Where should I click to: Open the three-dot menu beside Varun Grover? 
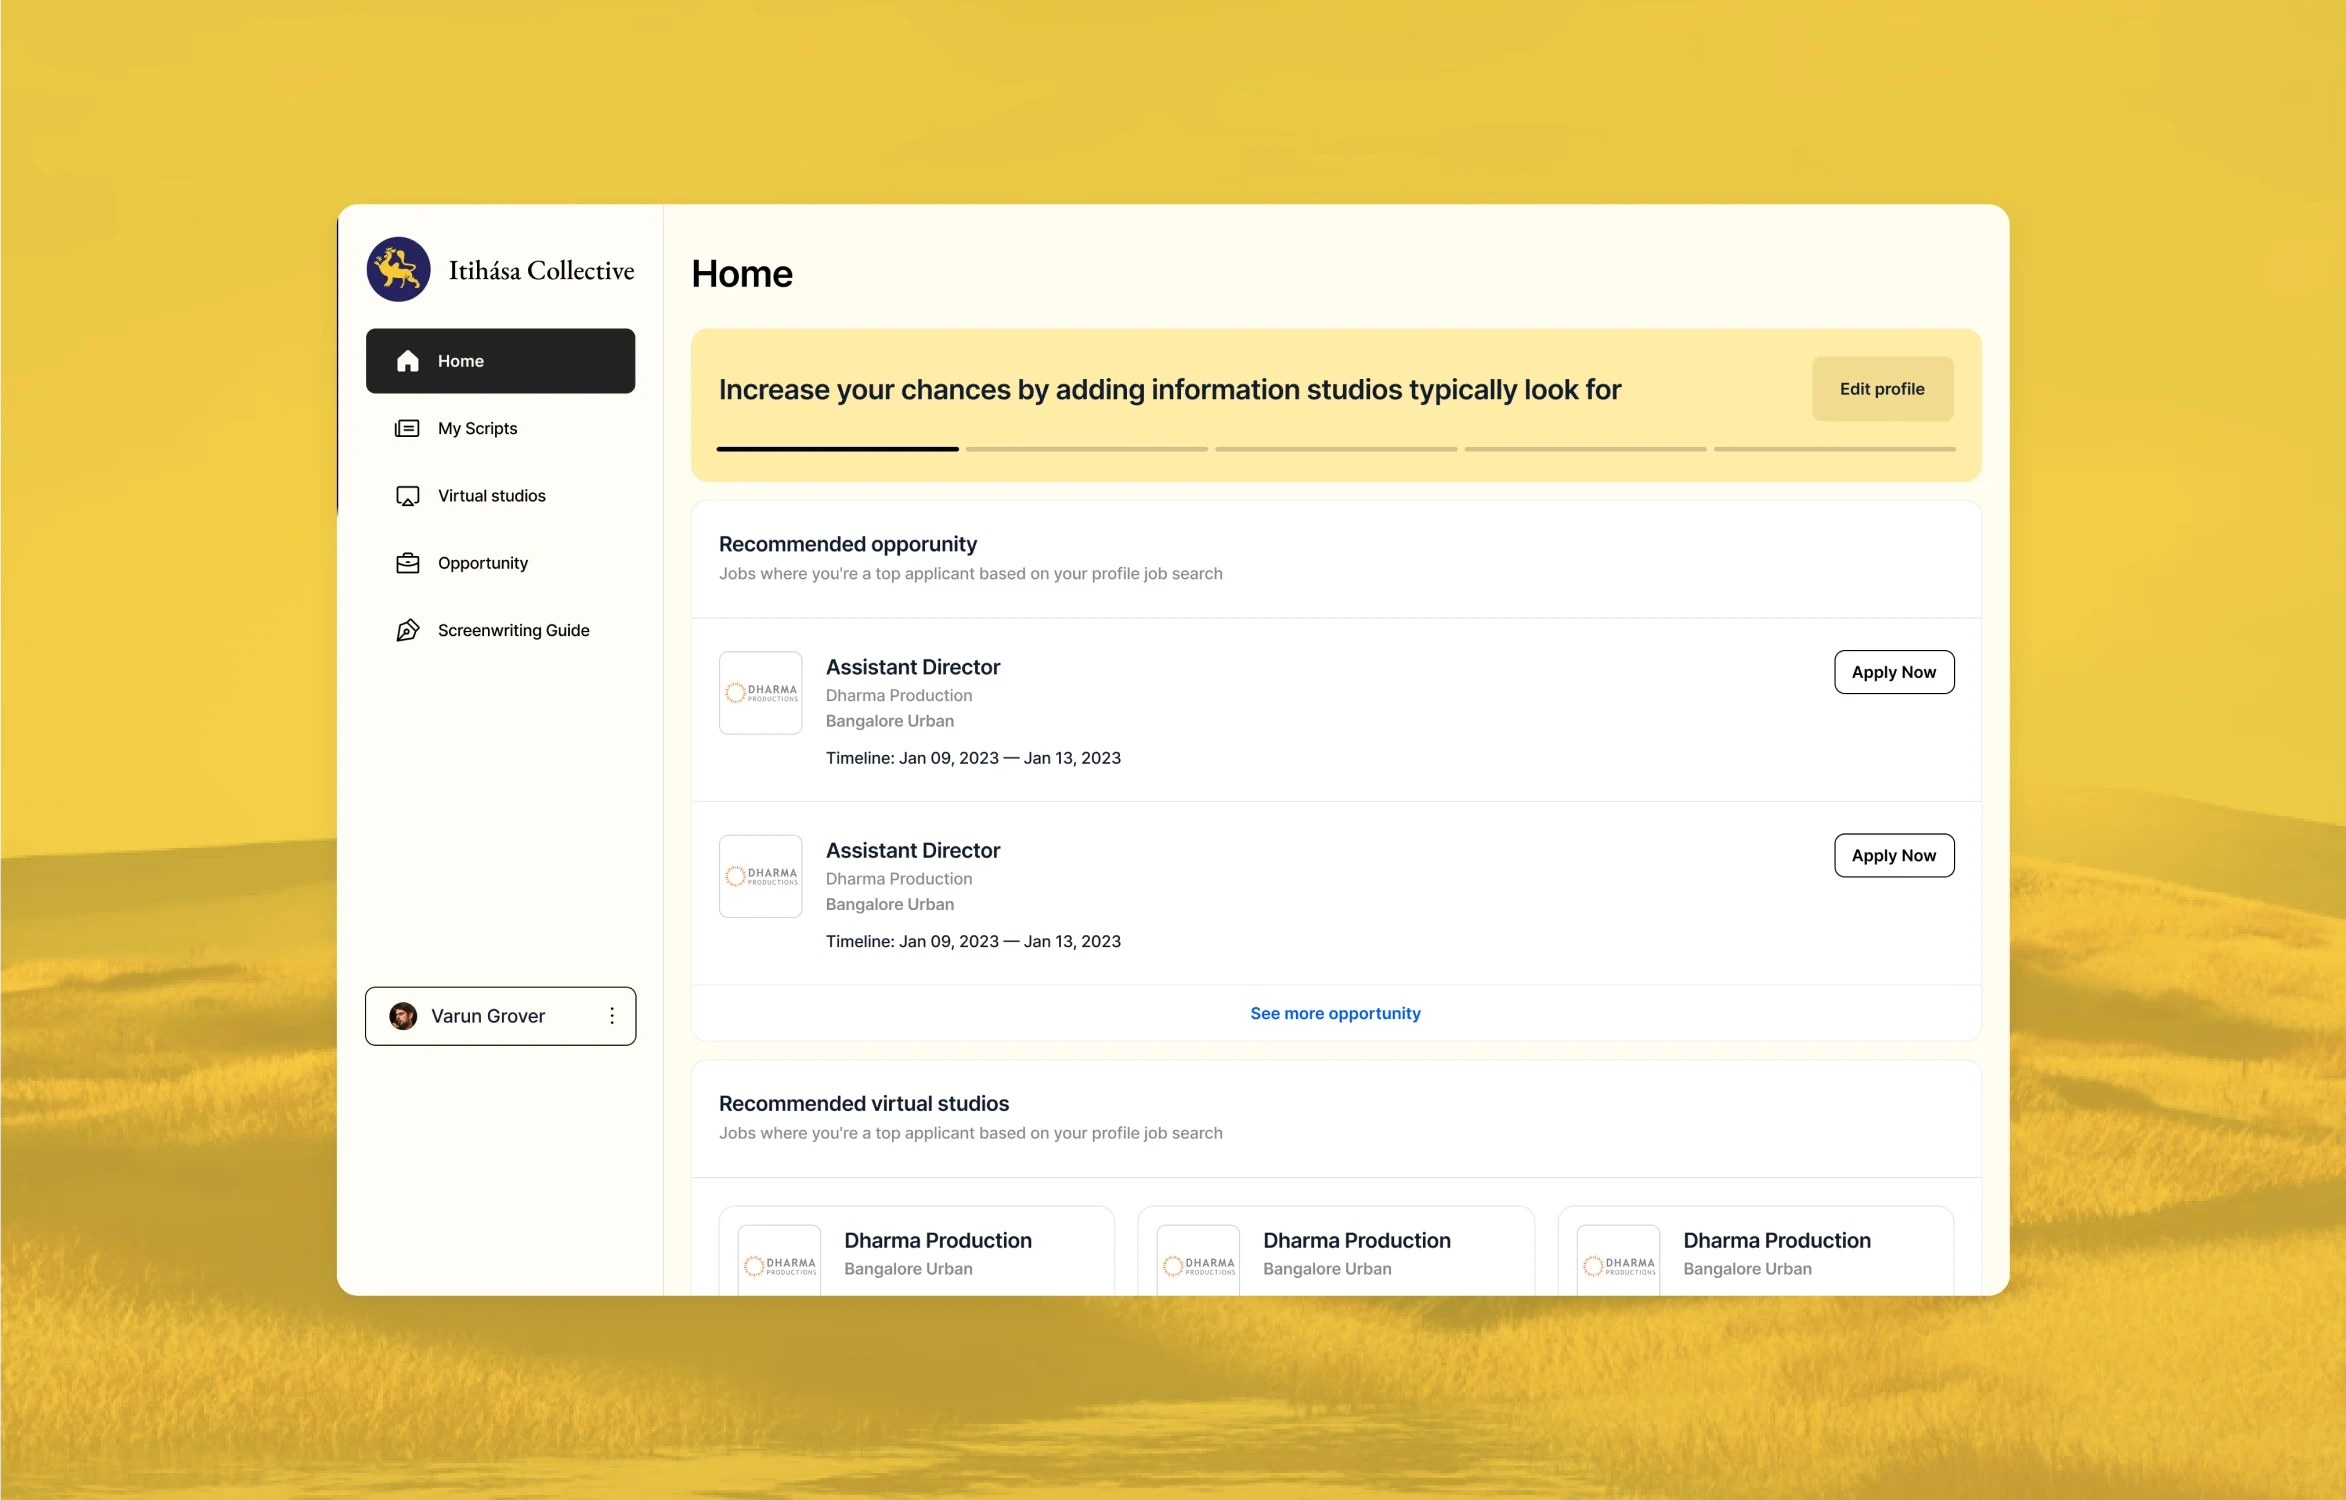click(612, 1016)
